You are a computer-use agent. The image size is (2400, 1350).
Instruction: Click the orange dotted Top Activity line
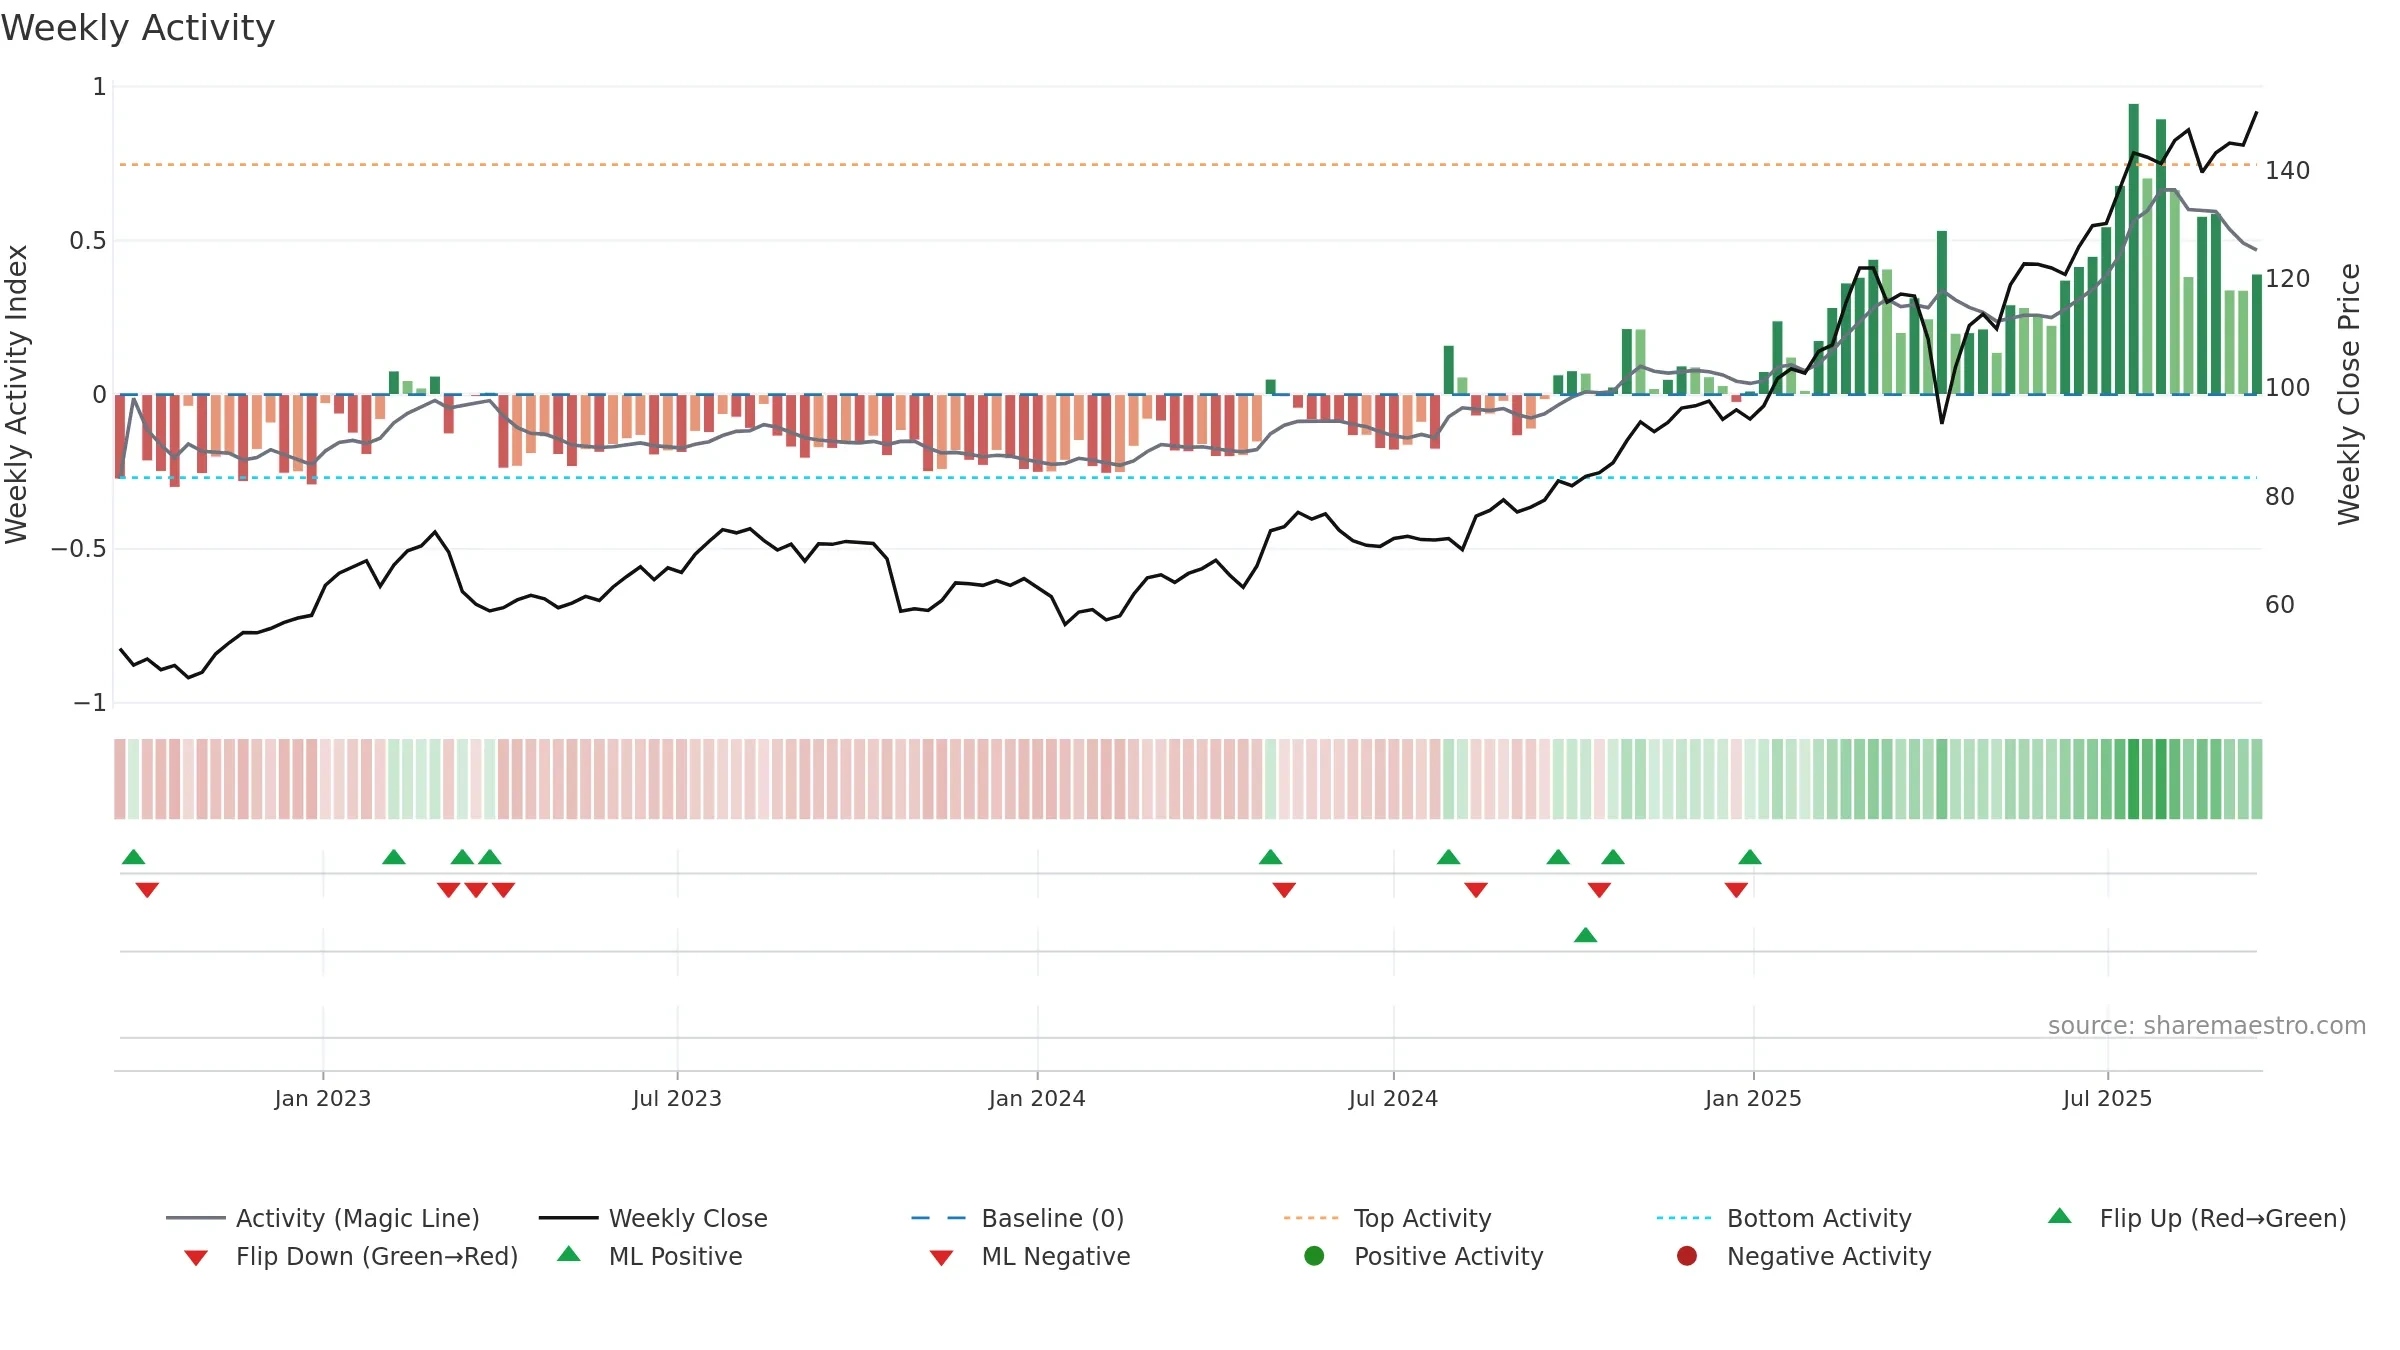1188,164
